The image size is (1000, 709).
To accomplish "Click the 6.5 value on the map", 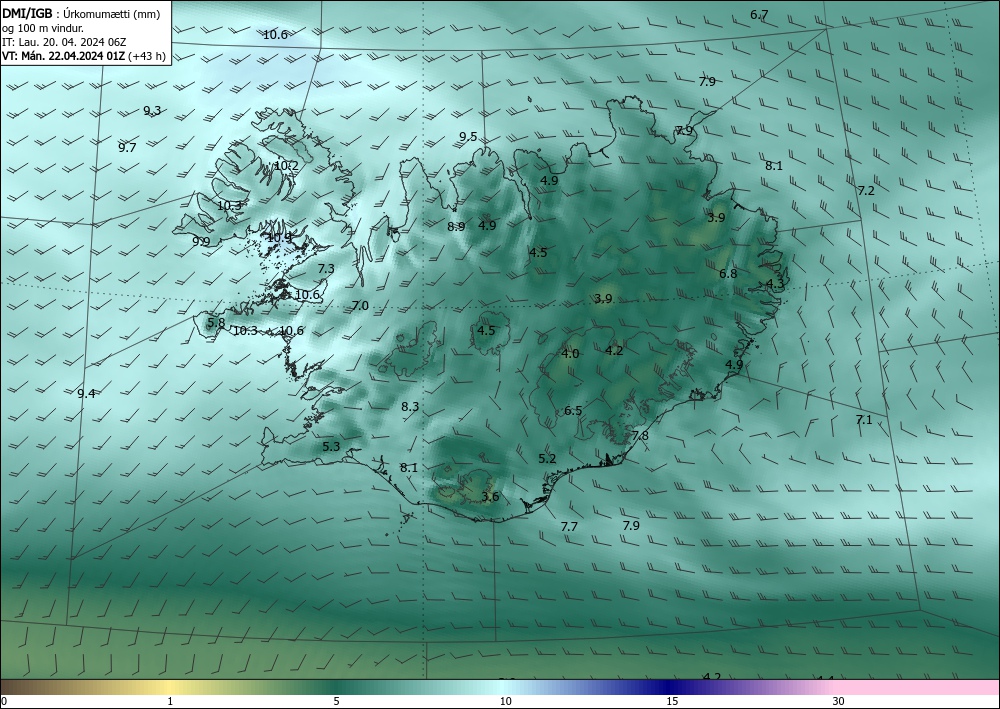I will click(x=573, y=411).
